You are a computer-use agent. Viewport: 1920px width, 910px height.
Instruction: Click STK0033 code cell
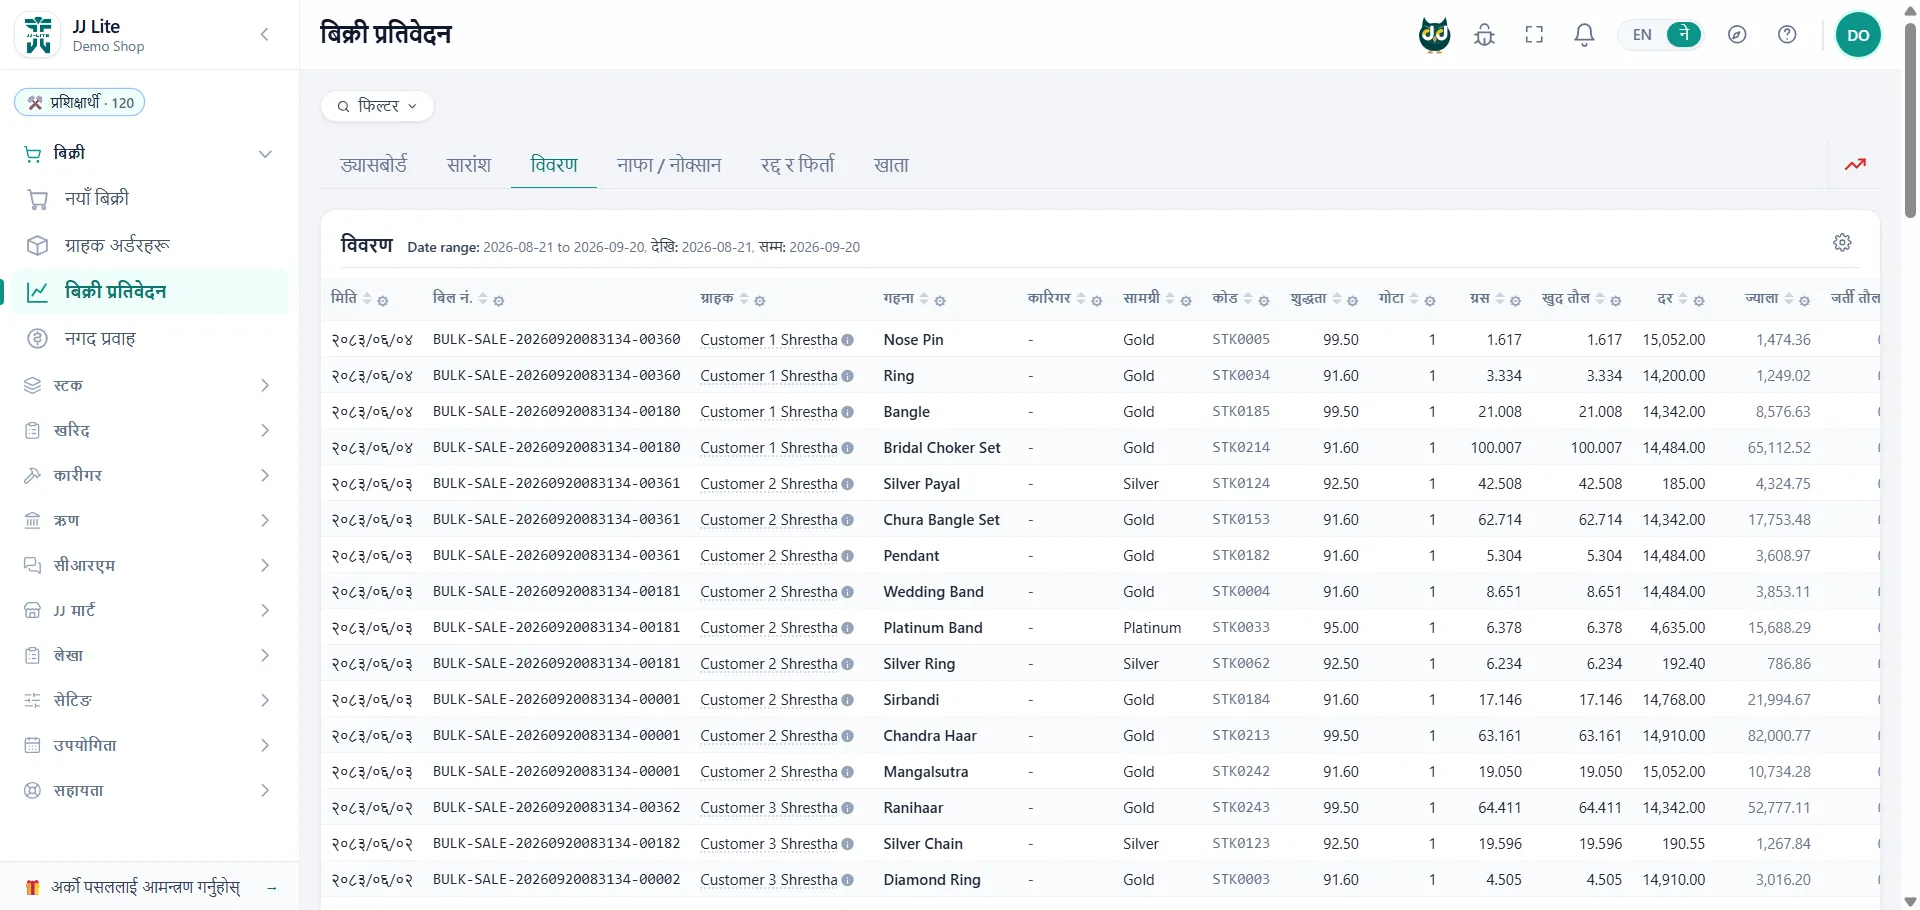[1241, 628]
